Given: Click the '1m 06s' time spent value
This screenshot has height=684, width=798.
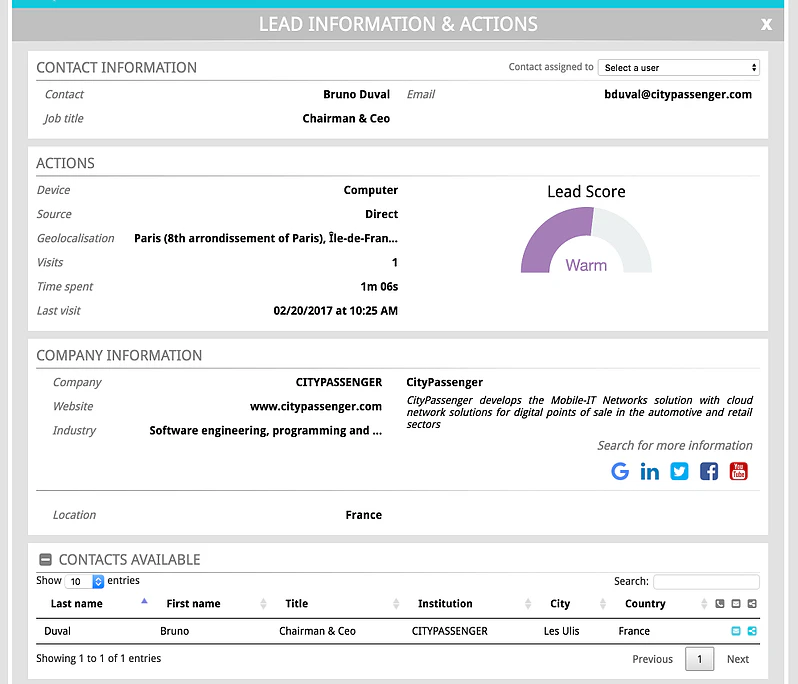Looking at the screenshot, I should [x=379, y=287].
